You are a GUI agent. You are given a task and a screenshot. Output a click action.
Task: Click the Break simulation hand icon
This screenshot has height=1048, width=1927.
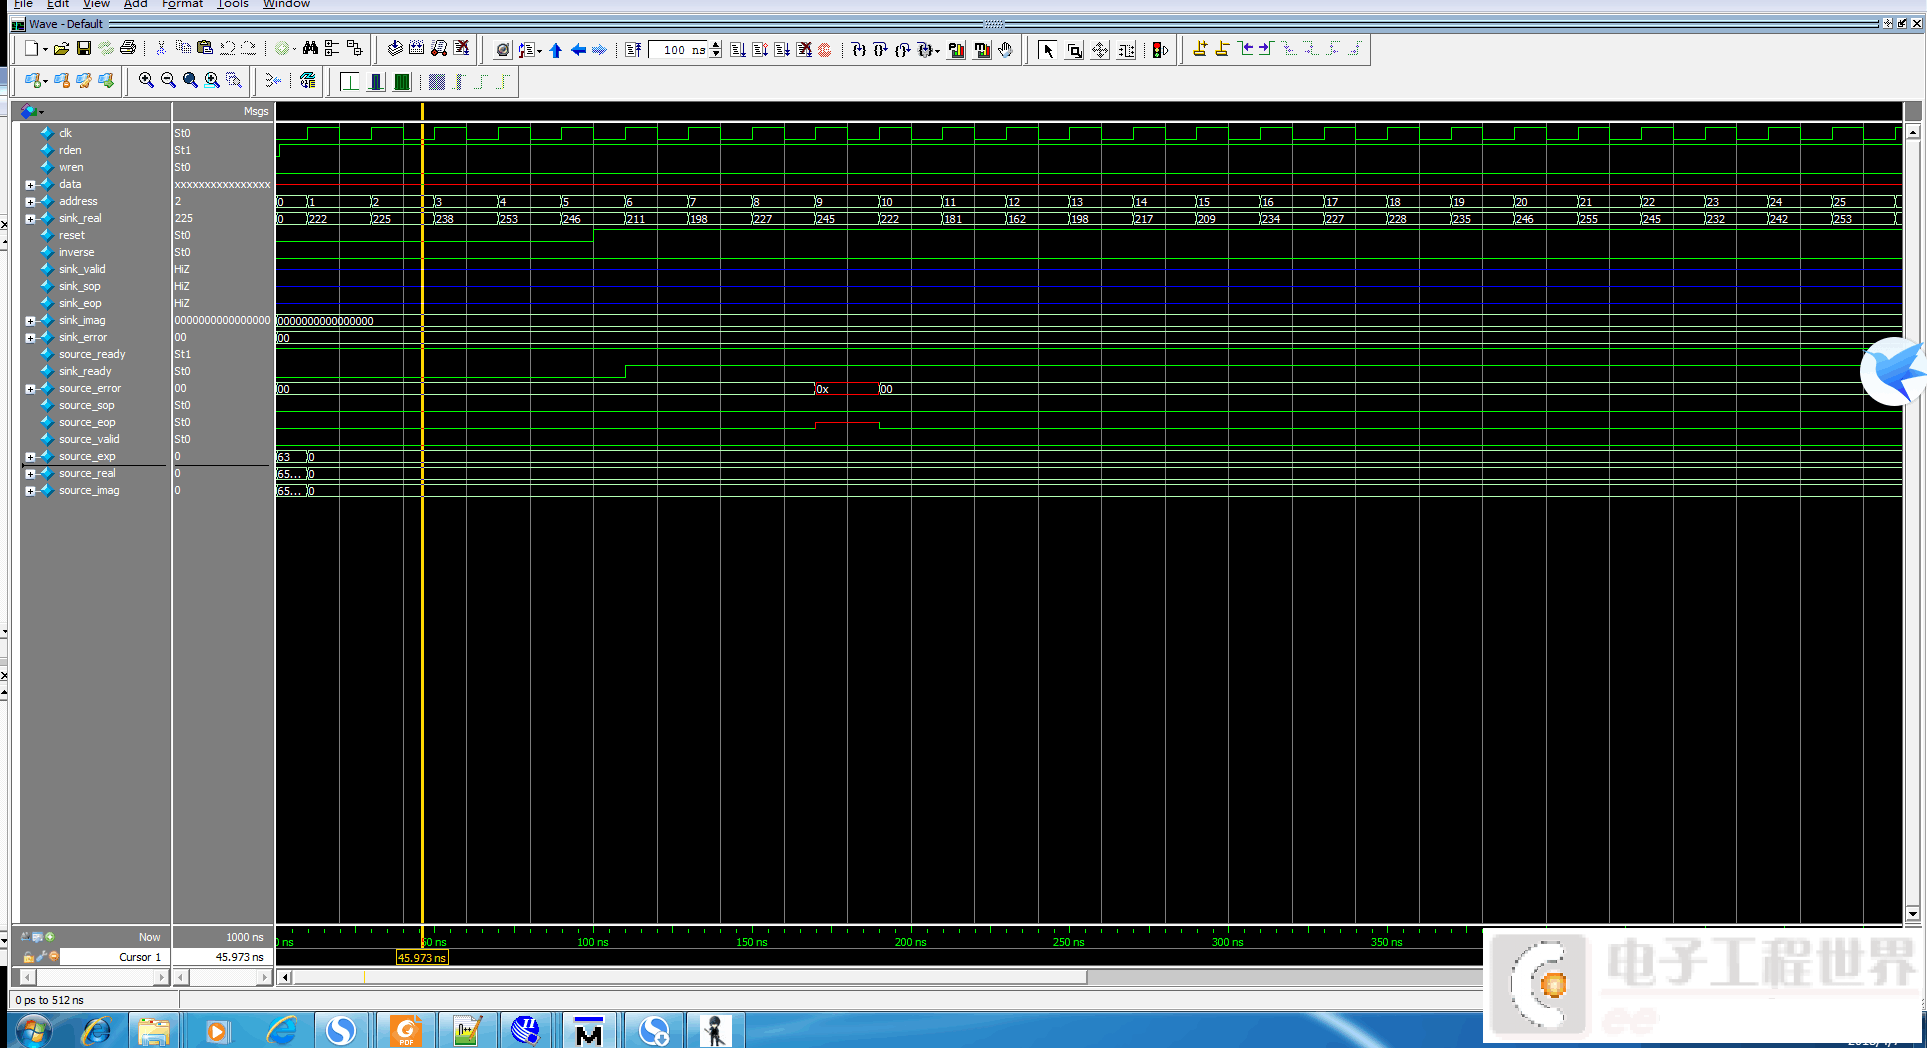tap(1005, 49)
